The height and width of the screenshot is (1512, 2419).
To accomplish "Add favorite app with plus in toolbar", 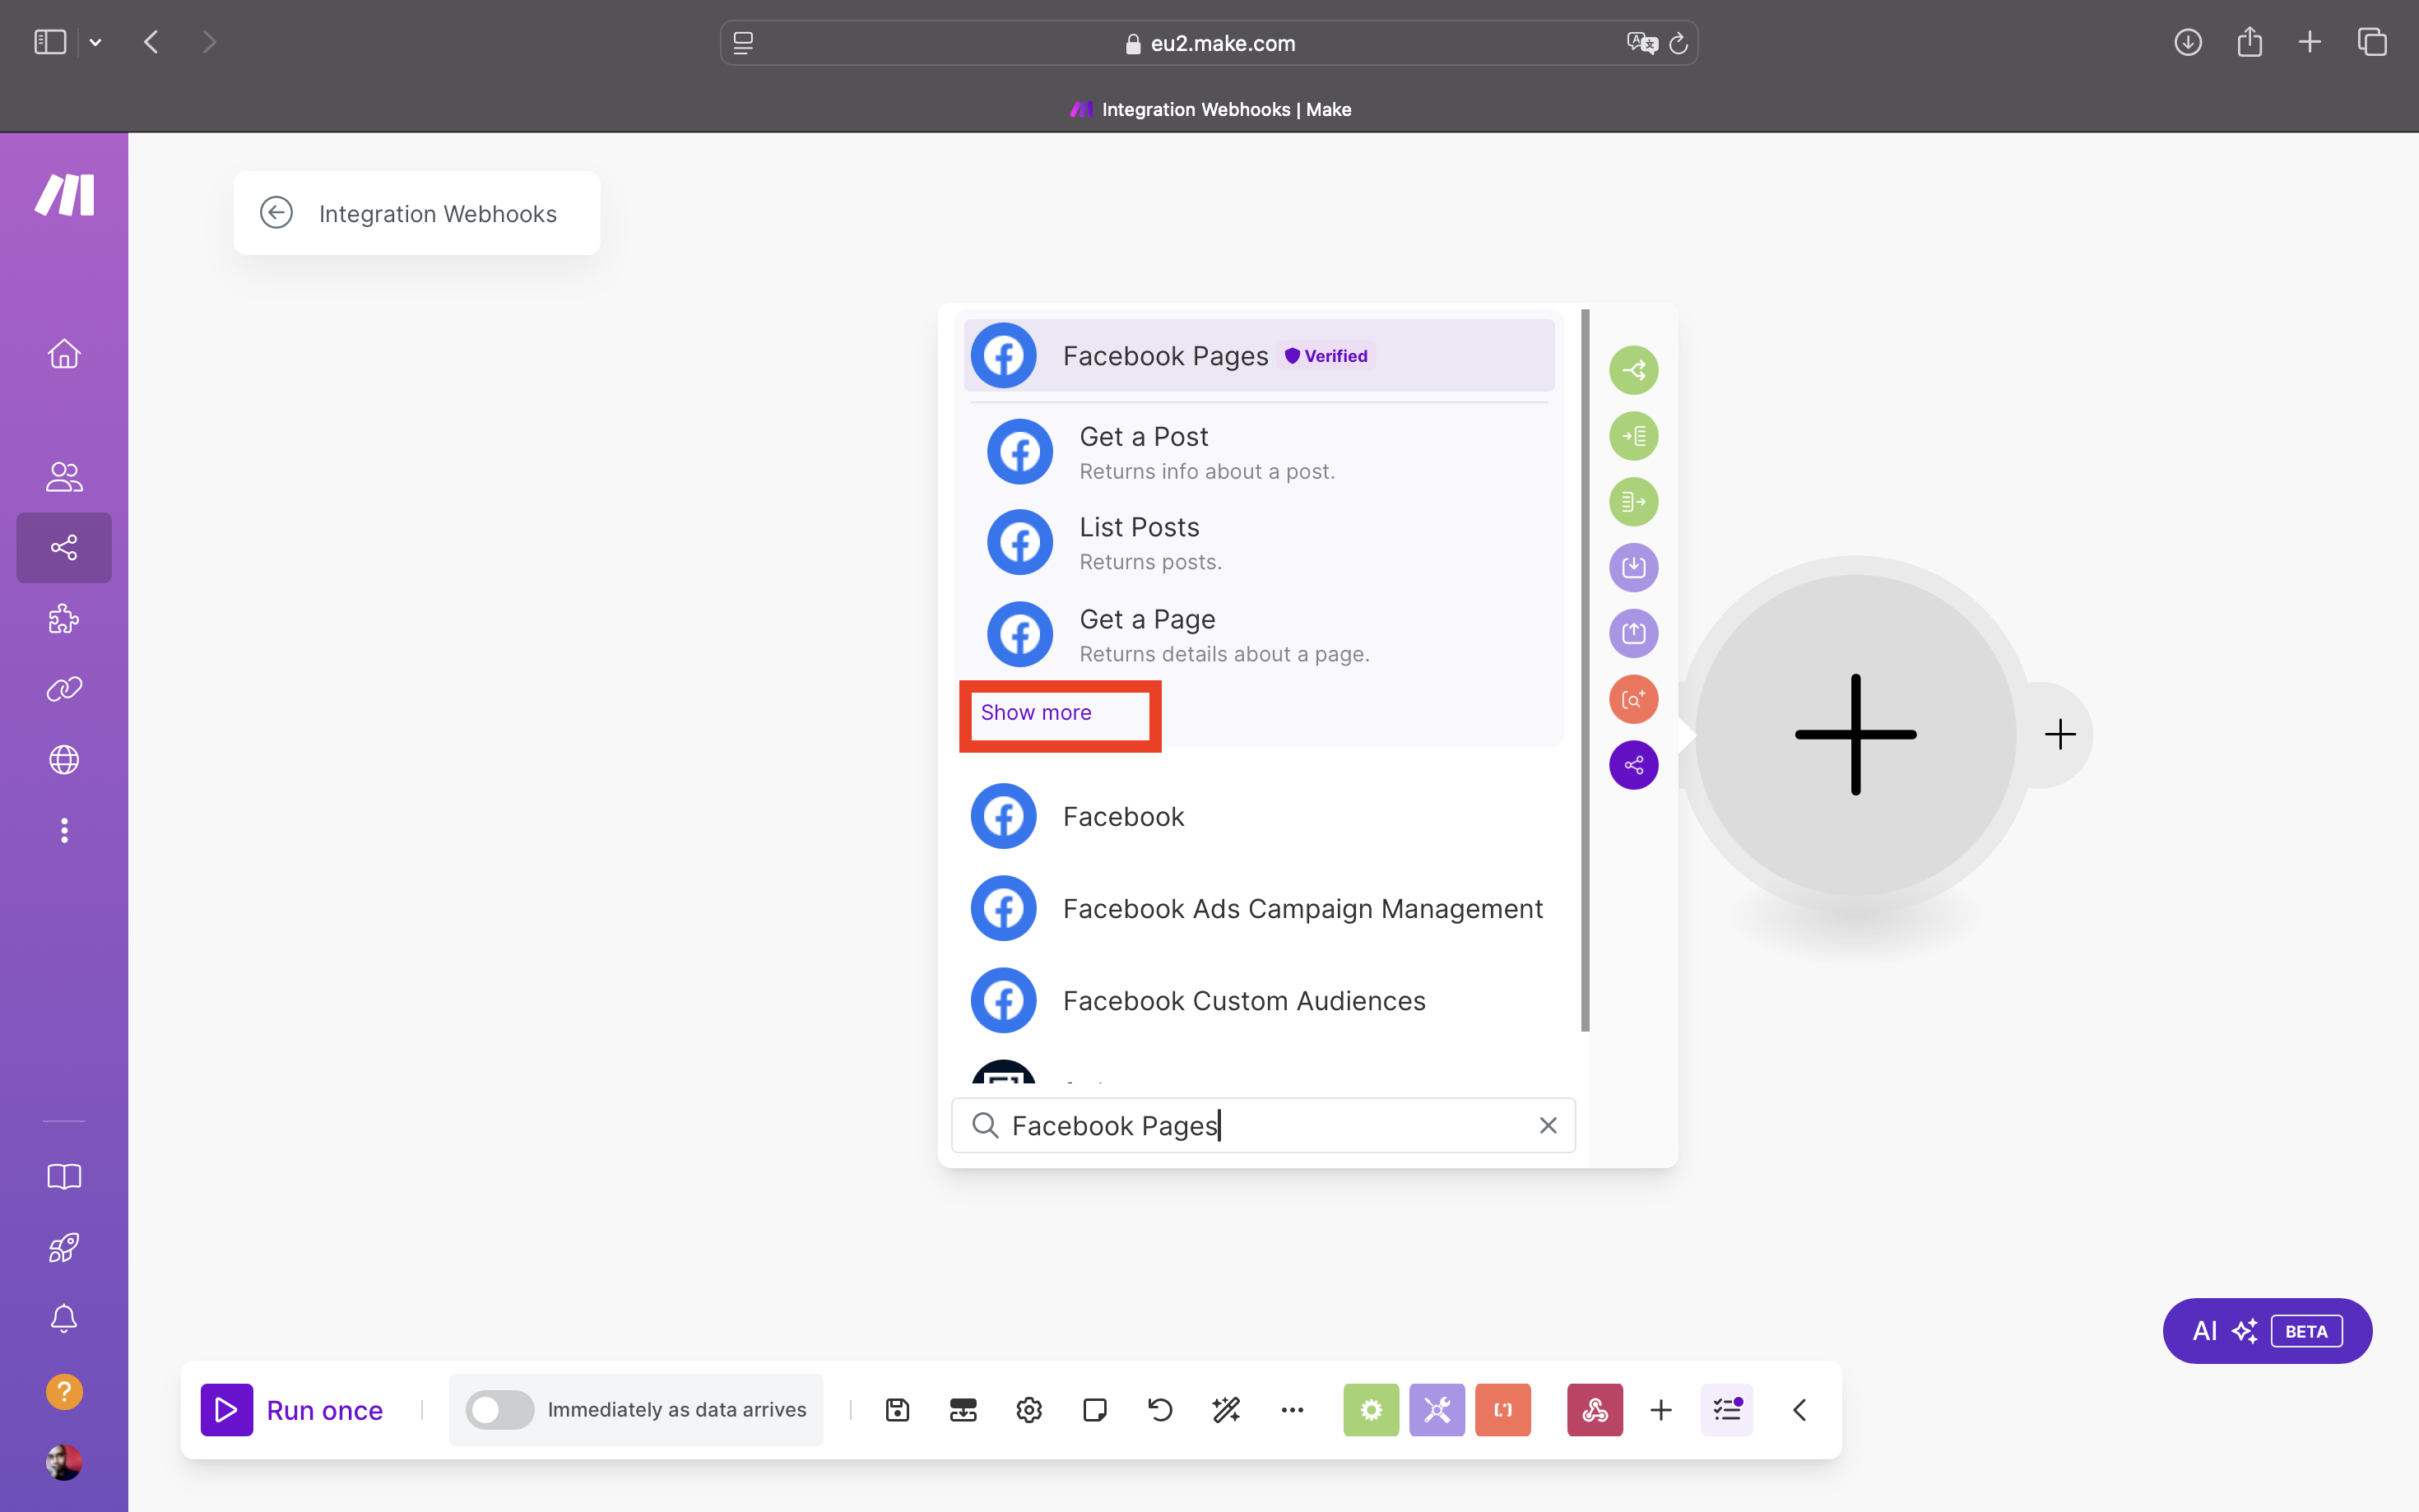I will coord(1661,1410).
